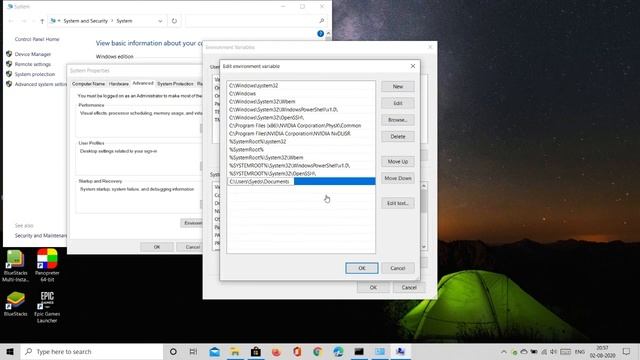The image size is (640, 360).
Task: Open Microsoft Edge from the taskbar
Action: point(338,351)
